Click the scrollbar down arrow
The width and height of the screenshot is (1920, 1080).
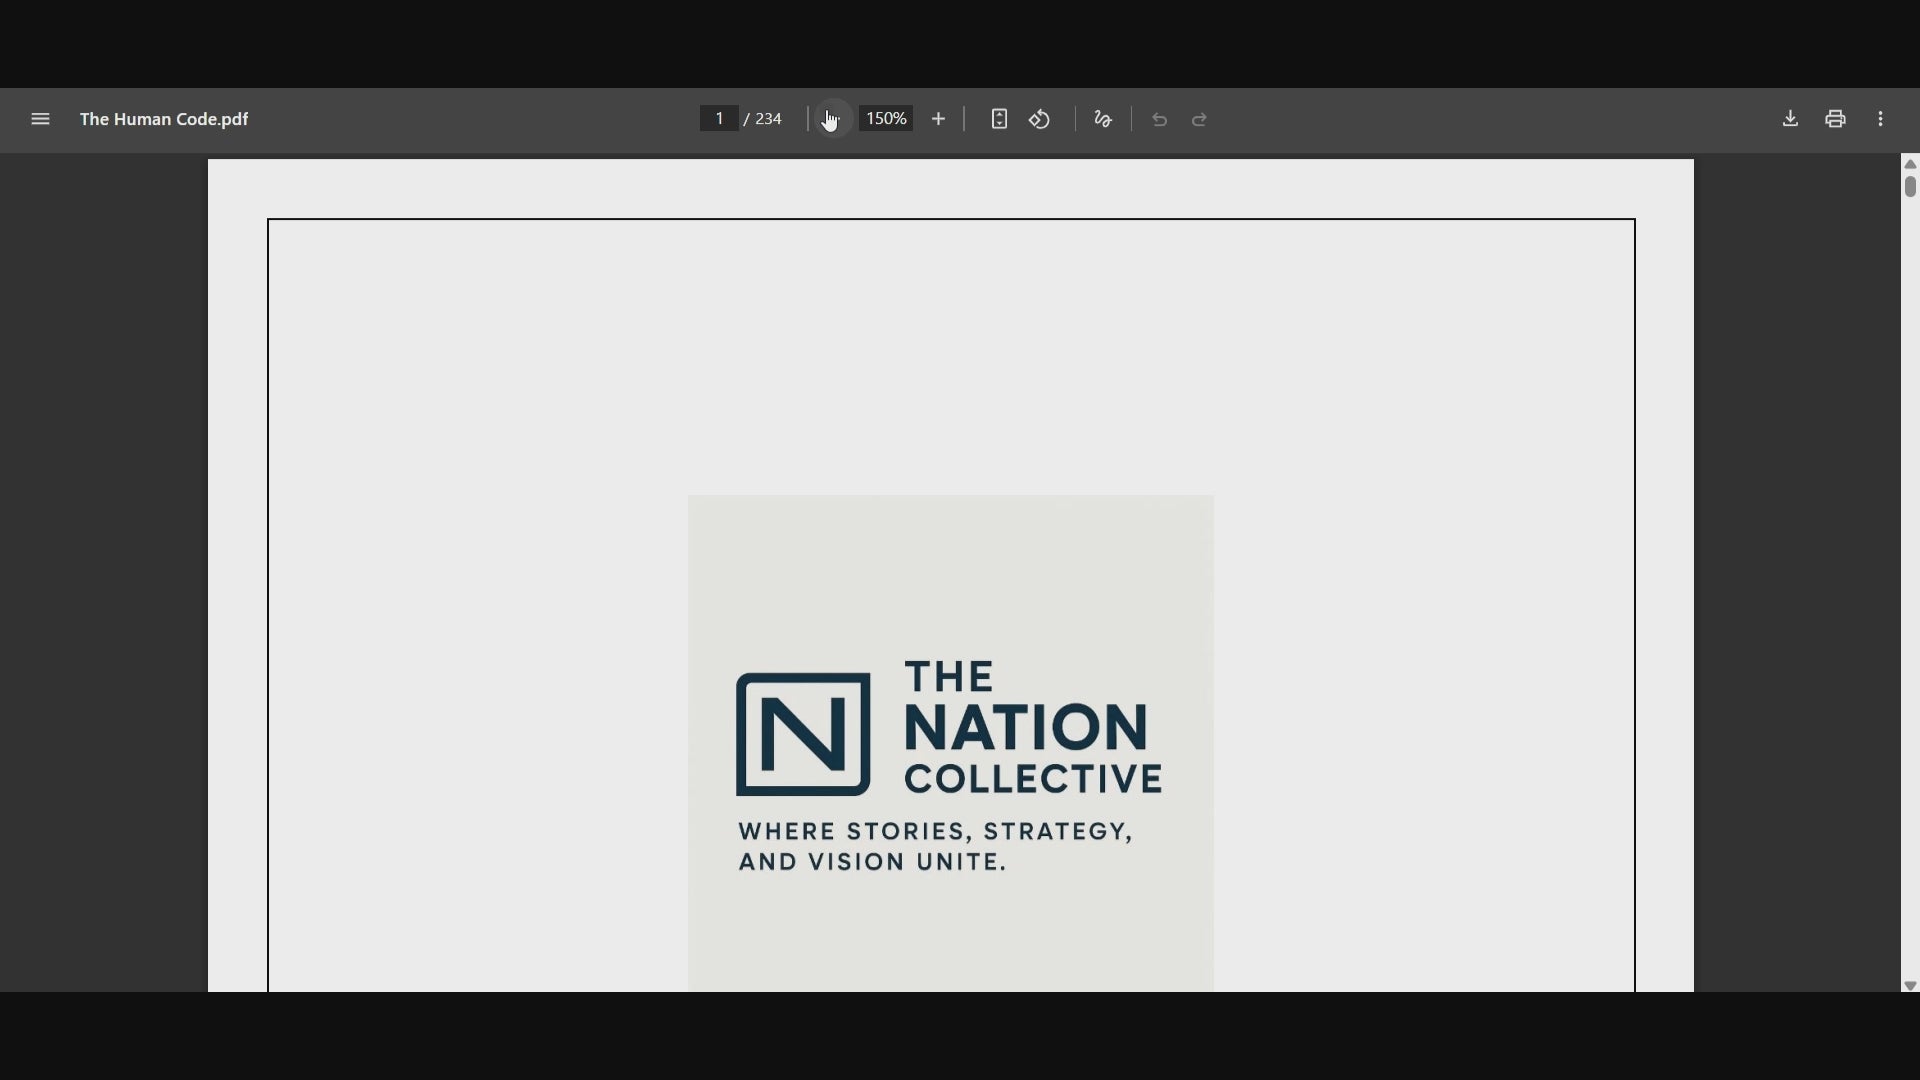click(1910, 986)
